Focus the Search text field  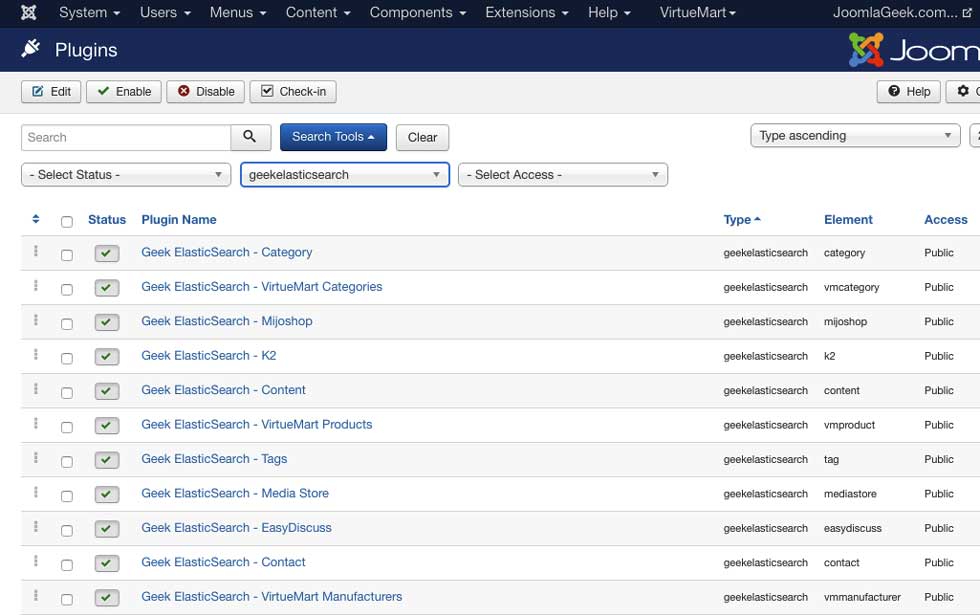[126, 137]
